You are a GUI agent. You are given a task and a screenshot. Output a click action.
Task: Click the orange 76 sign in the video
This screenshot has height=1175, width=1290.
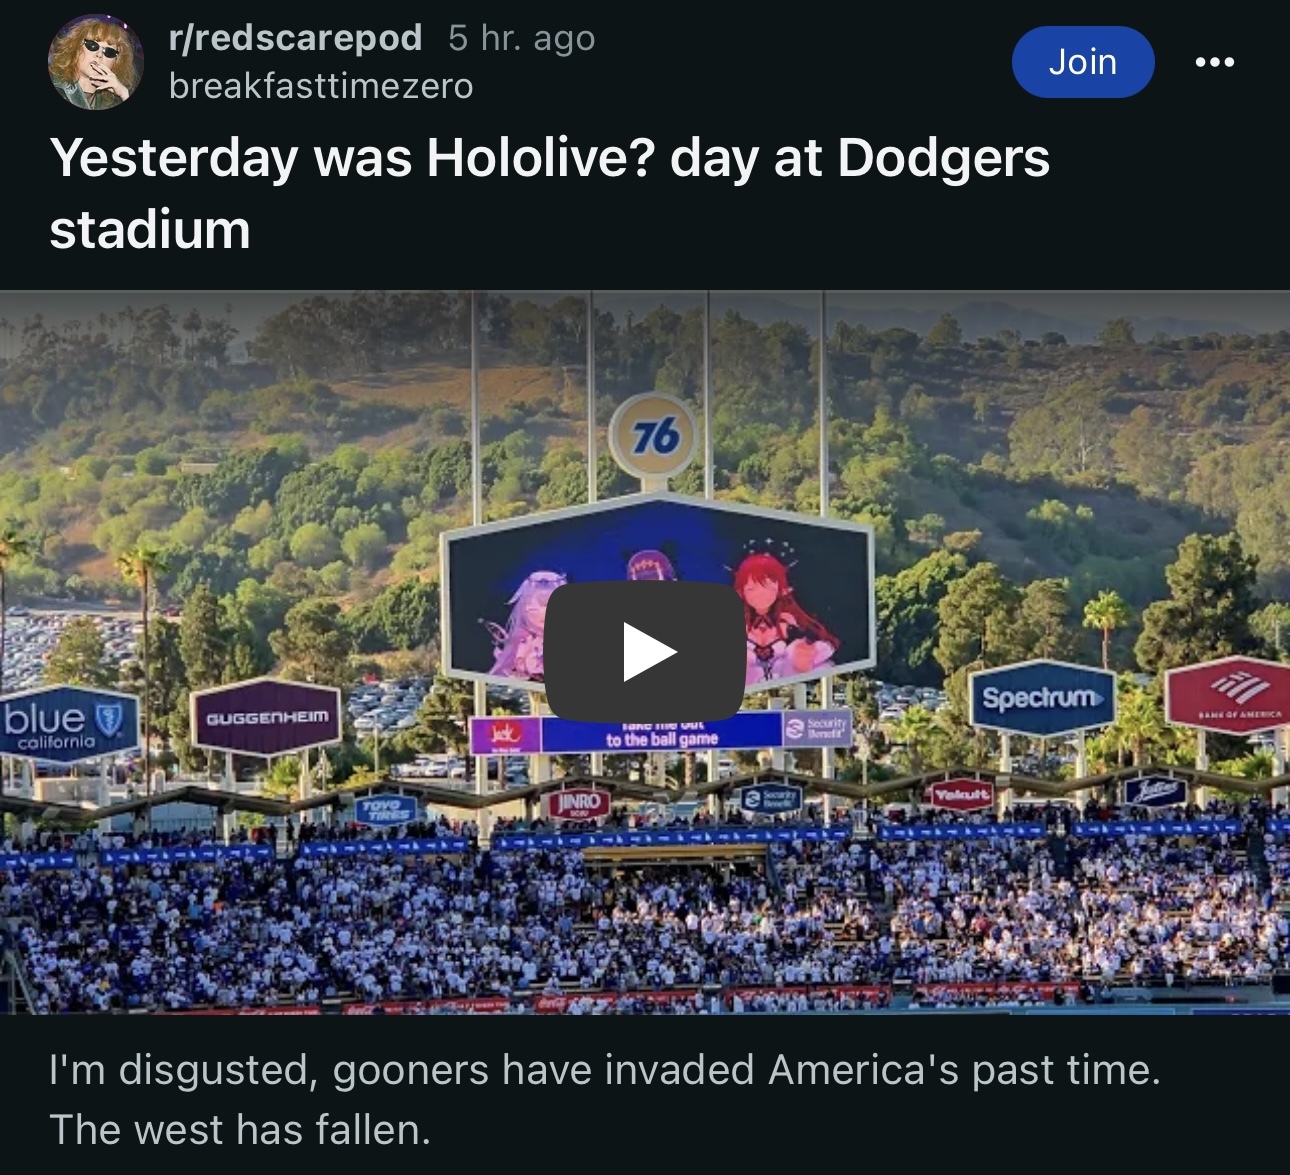click(655, 436)
